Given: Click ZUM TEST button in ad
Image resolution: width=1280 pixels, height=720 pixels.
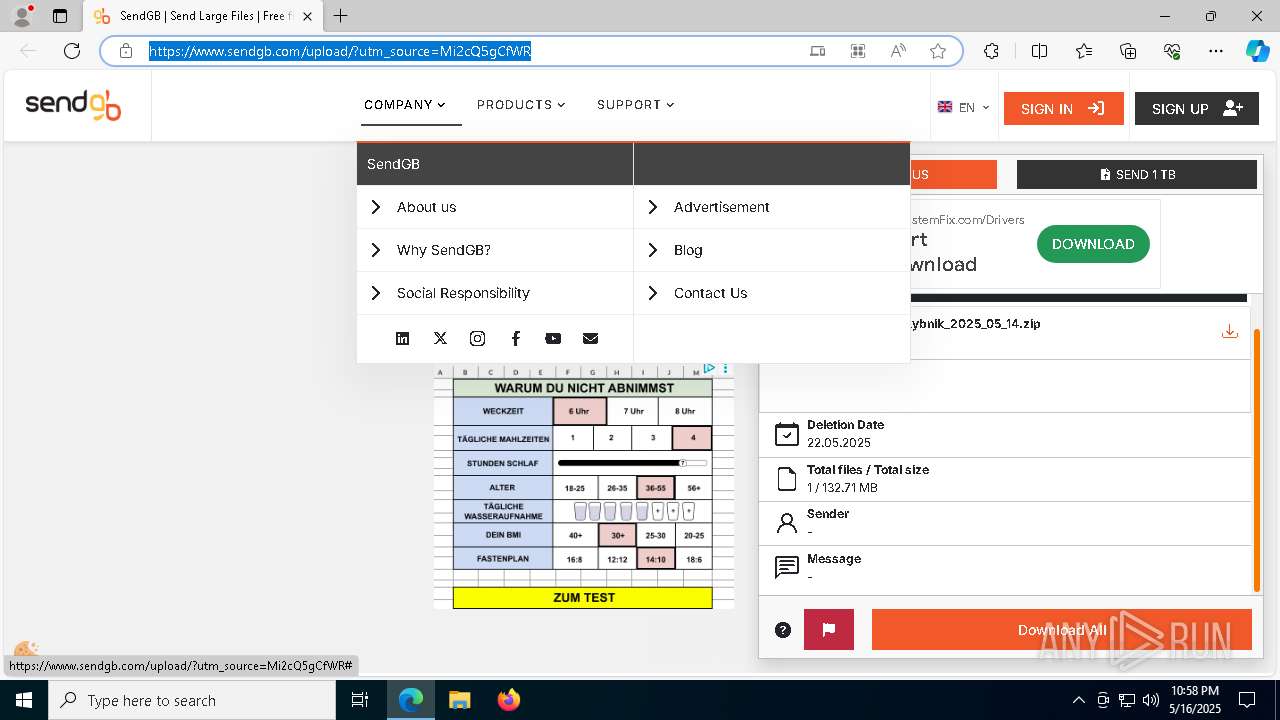Looking at the screenshot, I should (x=583, y=598).
